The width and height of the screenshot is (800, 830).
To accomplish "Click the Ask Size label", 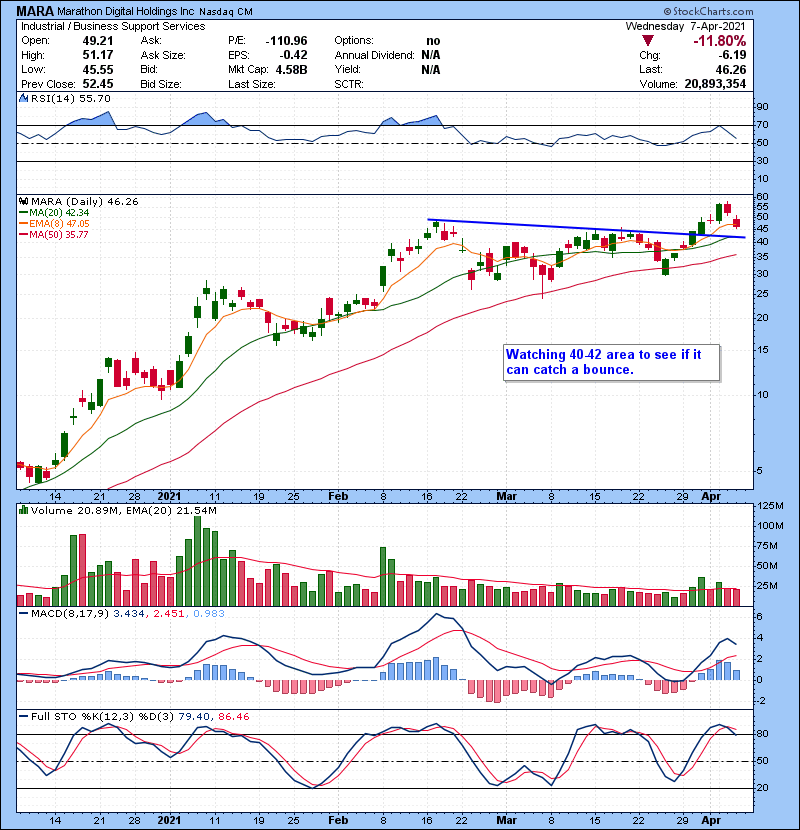I will (x=163, y=55).
